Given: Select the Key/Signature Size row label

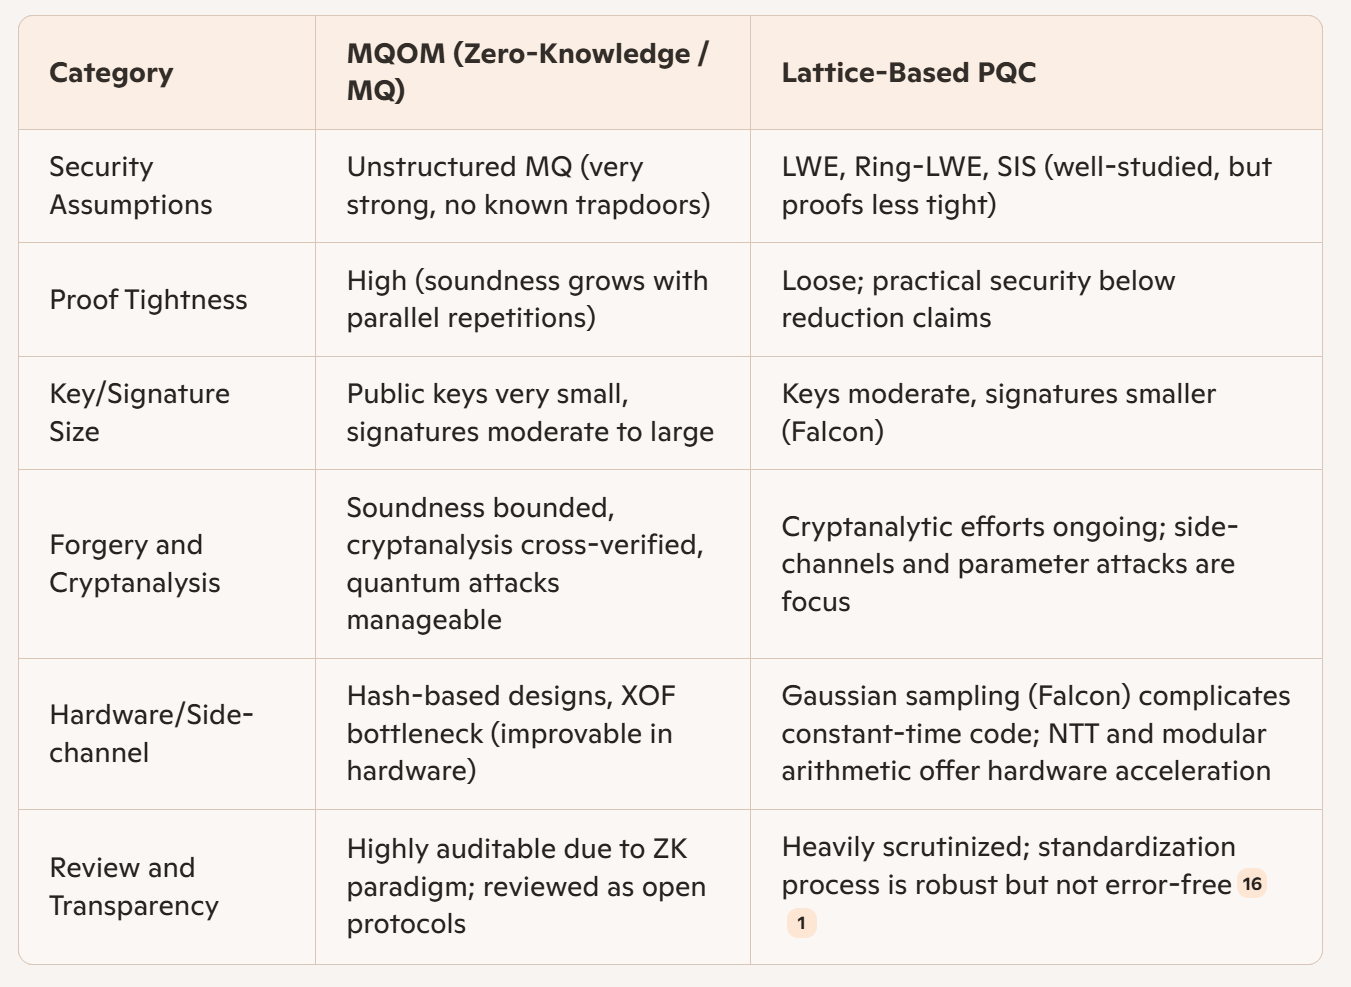Looking at the screenshot, I should point(139,413).
